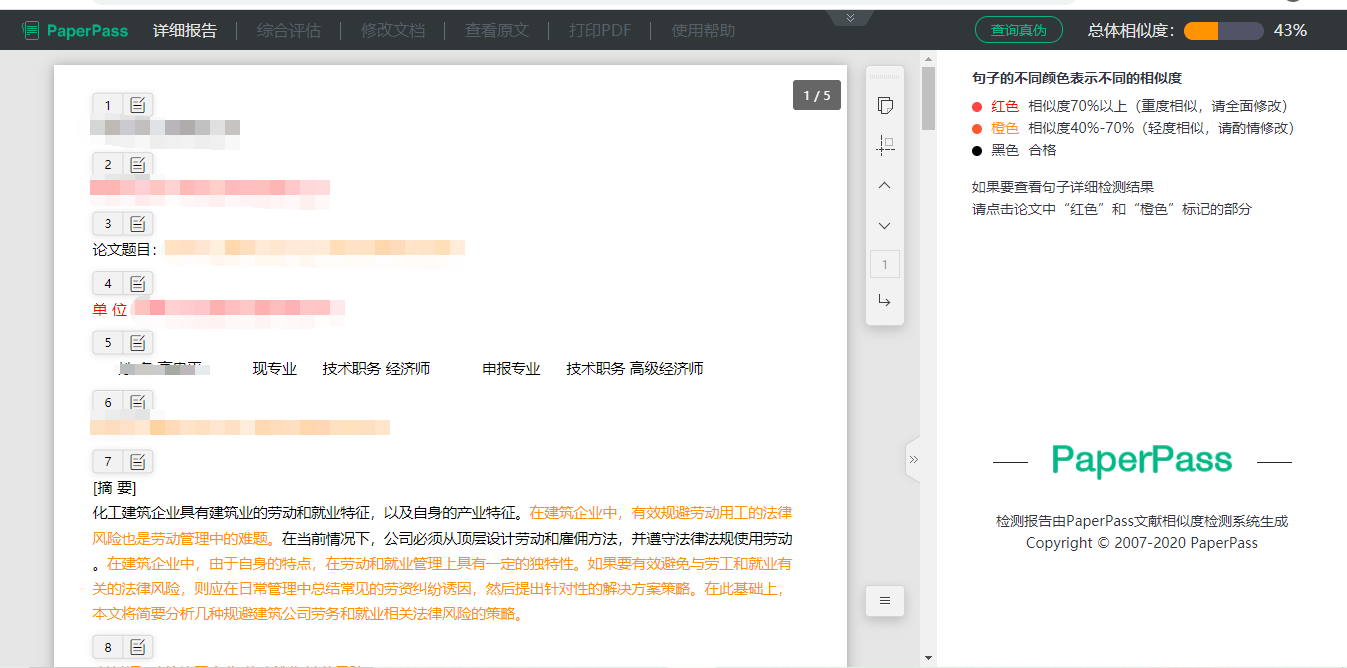The height and width of the screenshot is (668, 1347).
Task: Click the edit note icon for paragraph 4
Action: [x=138, y=283]
